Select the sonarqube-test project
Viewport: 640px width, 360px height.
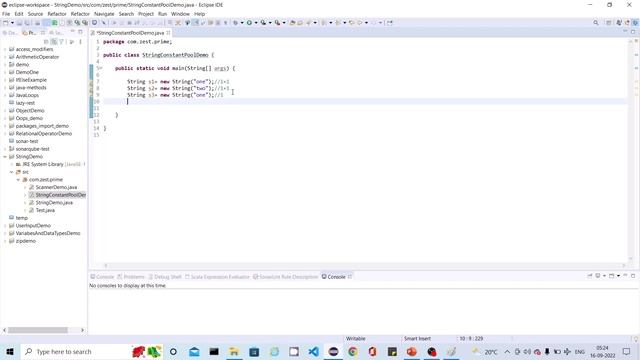[x=32, y=149]
